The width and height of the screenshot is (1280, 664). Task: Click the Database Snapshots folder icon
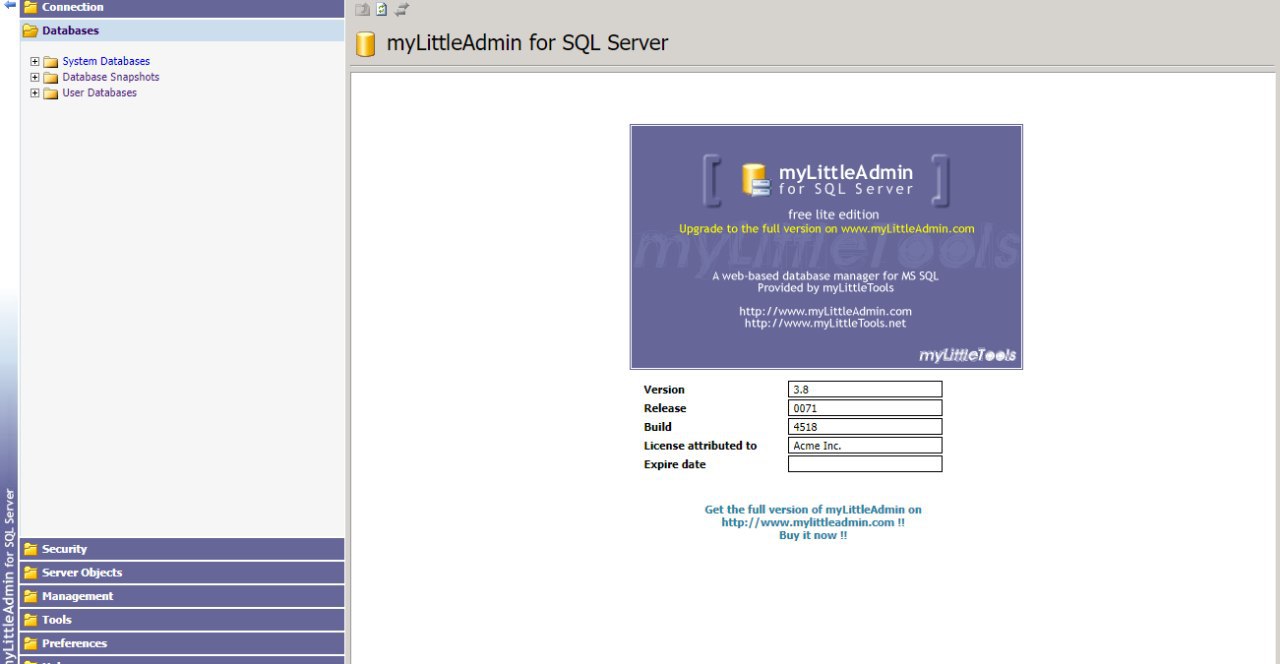51,77
